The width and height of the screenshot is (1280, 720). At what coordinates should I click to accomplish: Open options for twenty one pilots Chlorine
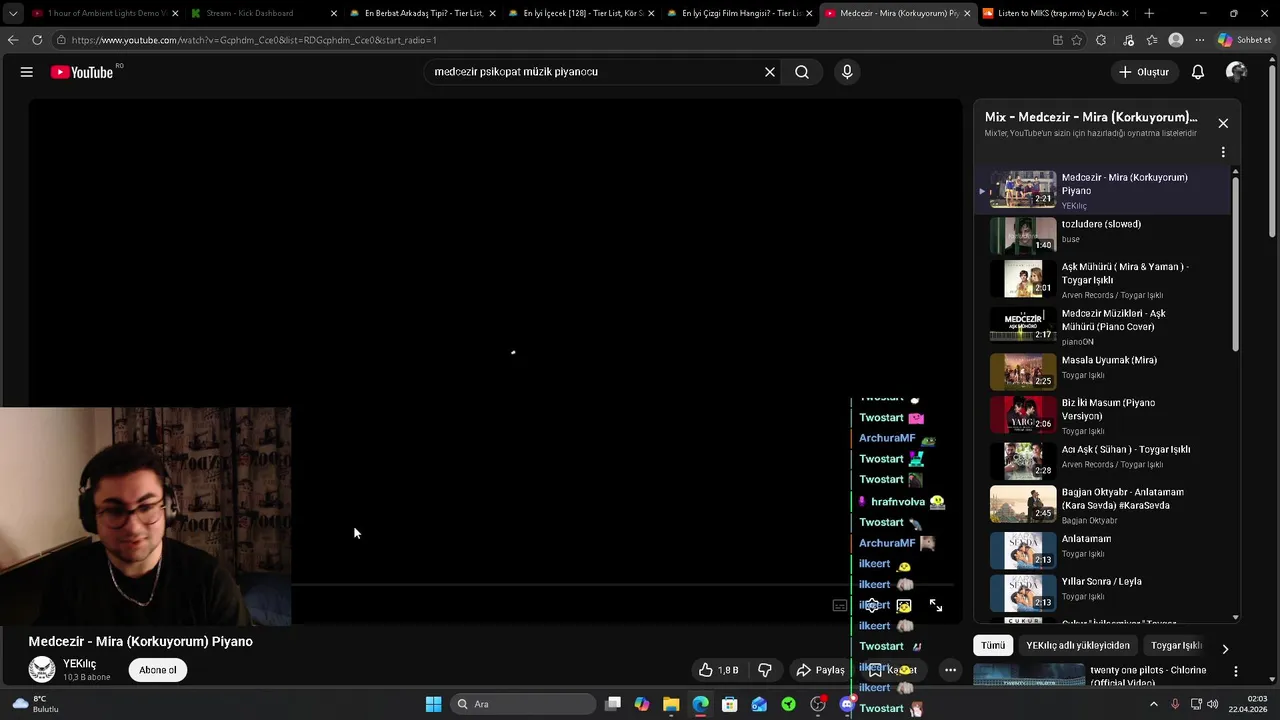tap(1236, 672)
